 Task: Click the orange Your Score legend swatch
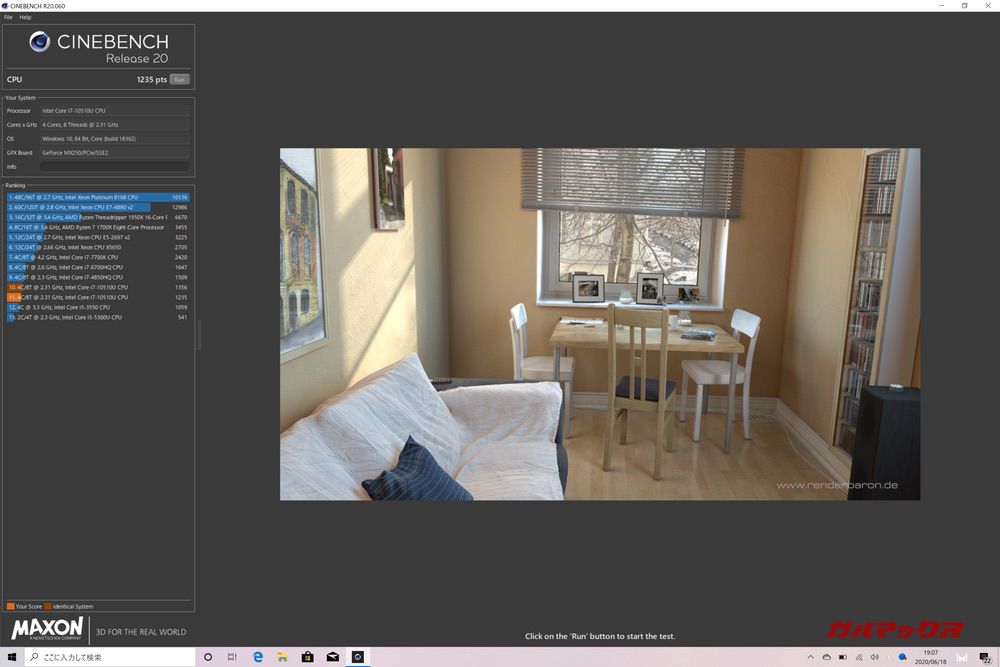tap(10, 606)
